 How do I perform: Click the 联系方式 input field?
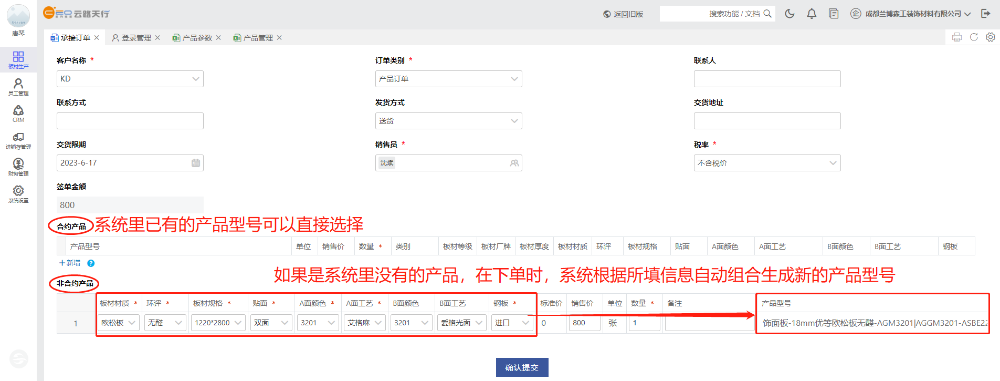pyautogui.click(x=130, y=121)
